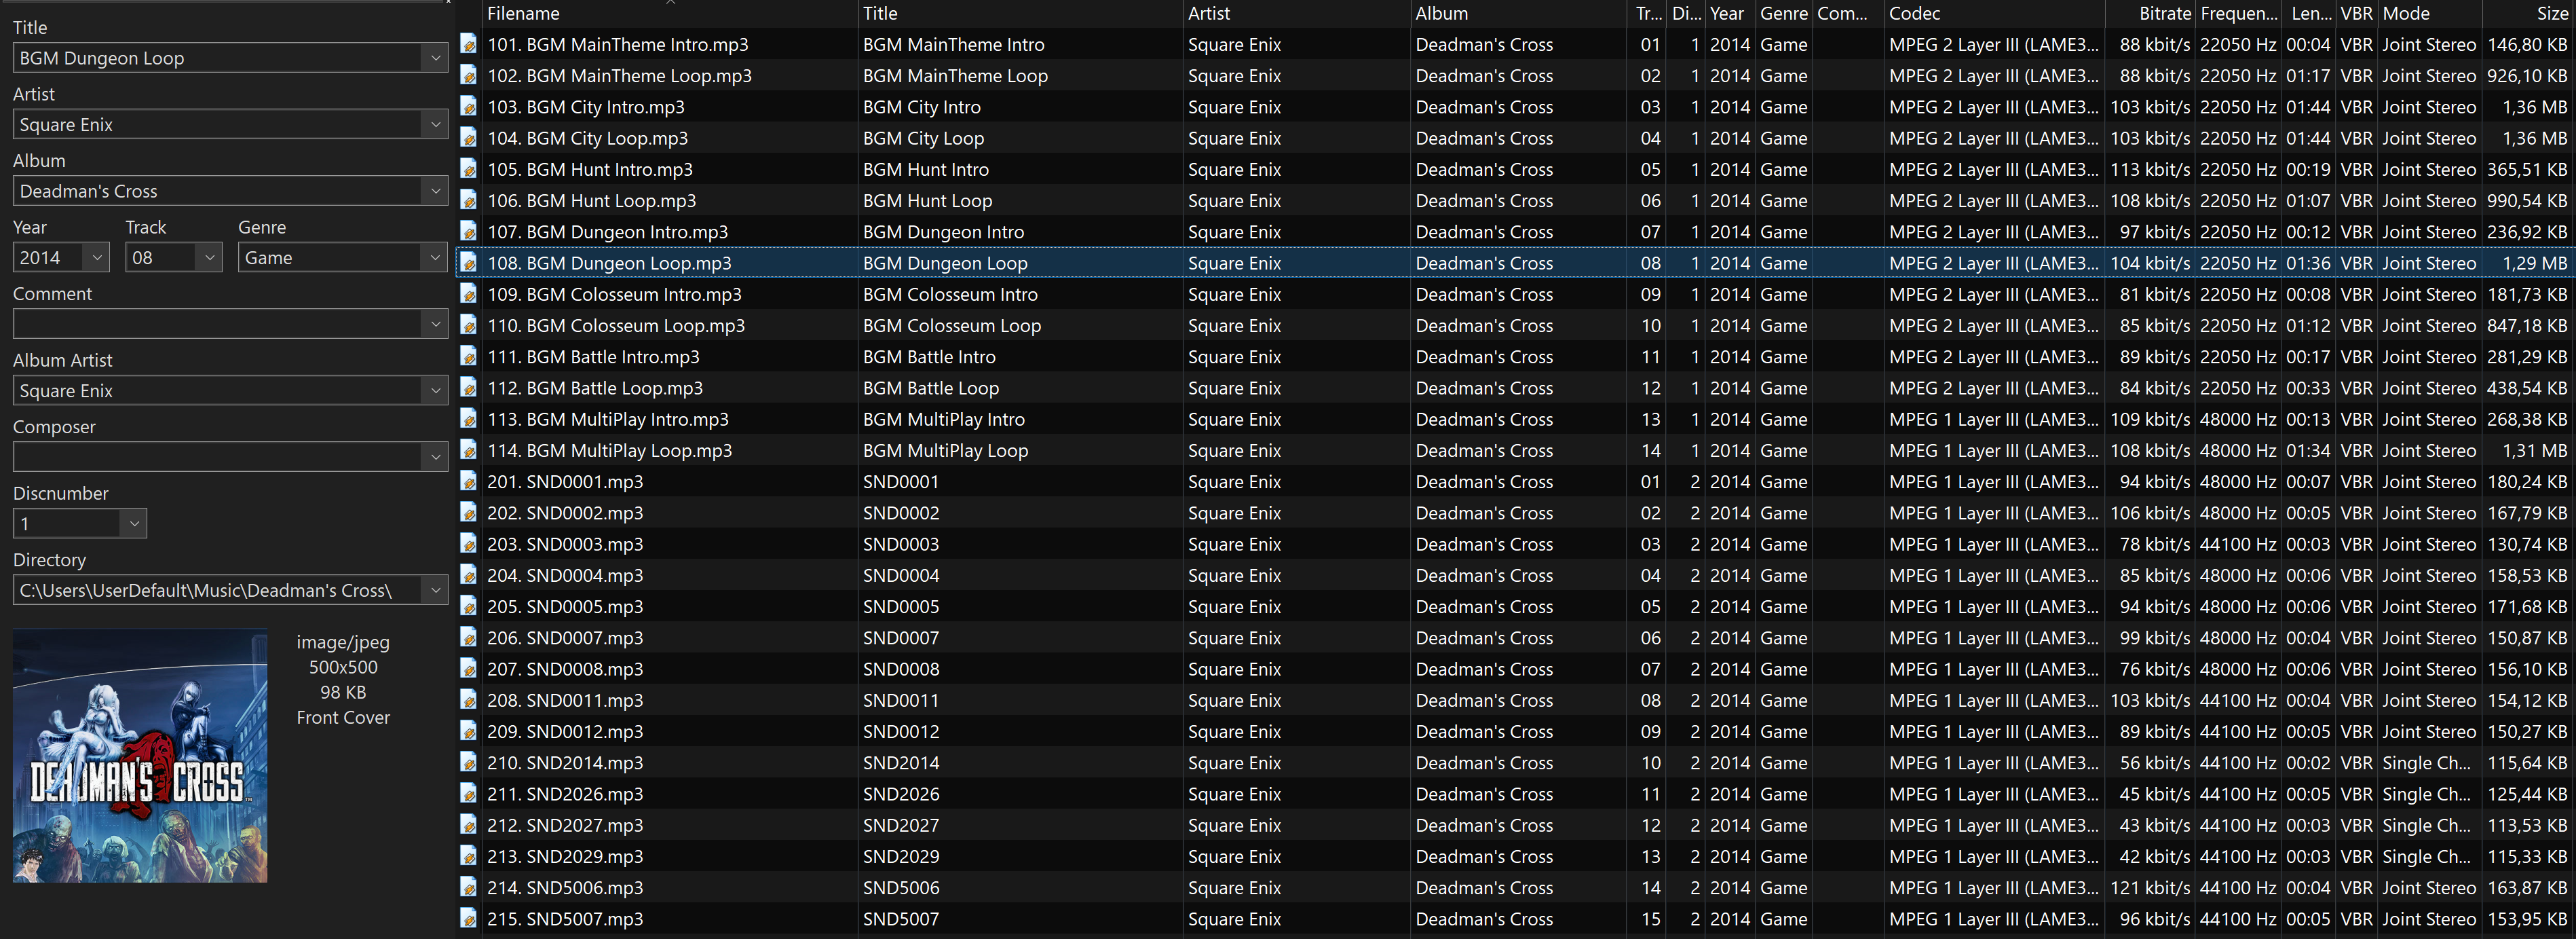This screenshot has height=939, width=2576.
Task: Open the Discnumber dropdown
Action: pos(134,524)
